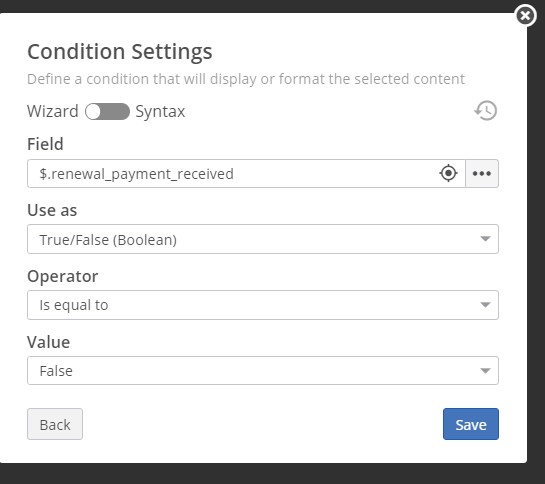
Task: Select the Wizard mode label
Action: point(53,111)
